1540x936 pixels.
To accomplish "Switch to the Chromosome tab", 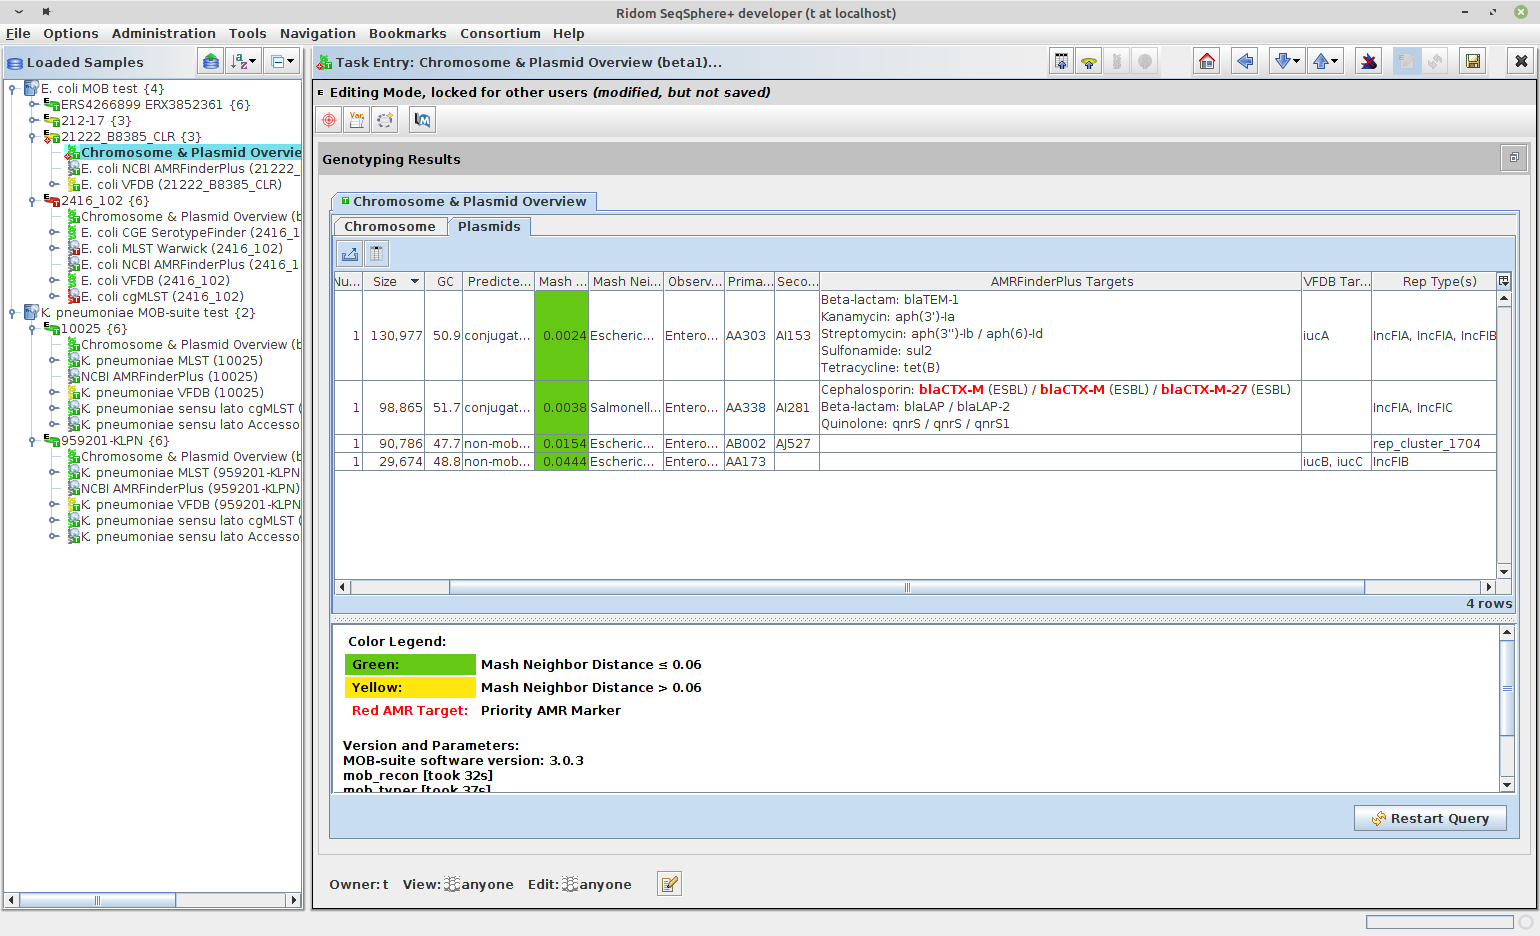I will (389, 226).
